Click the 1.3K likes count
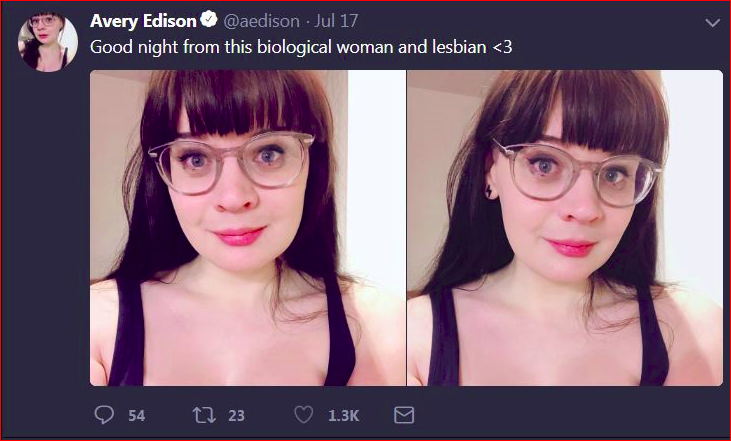The image size is (731, 441). click(x=344, y=415)
